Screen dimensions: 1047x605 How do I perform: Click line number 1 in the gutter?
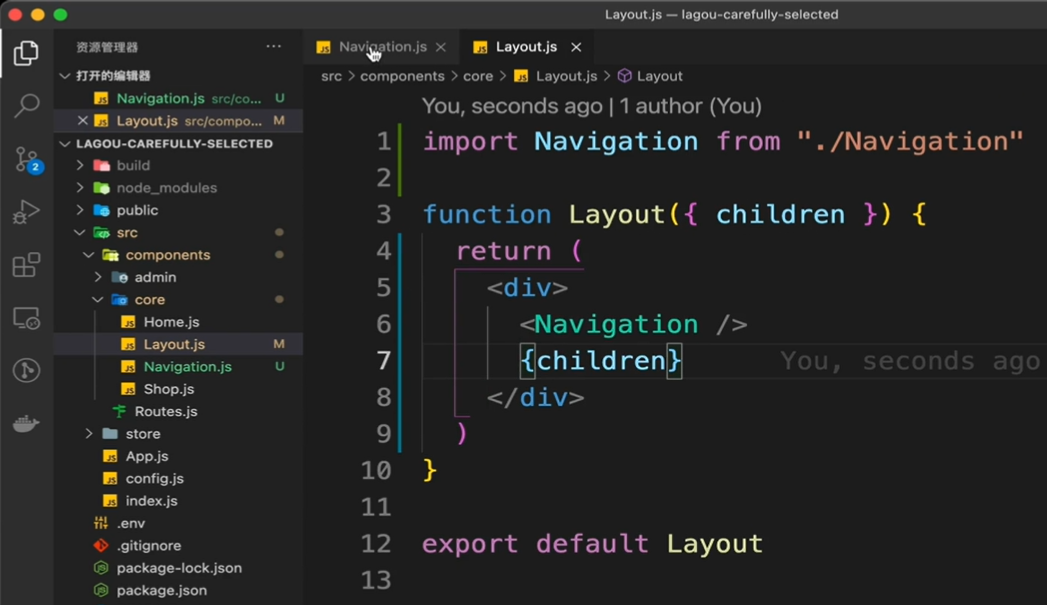tap(383, 142)
